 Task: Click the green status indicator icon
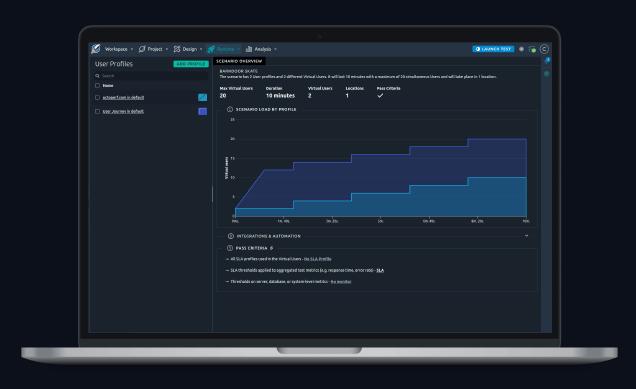point(533,49)
